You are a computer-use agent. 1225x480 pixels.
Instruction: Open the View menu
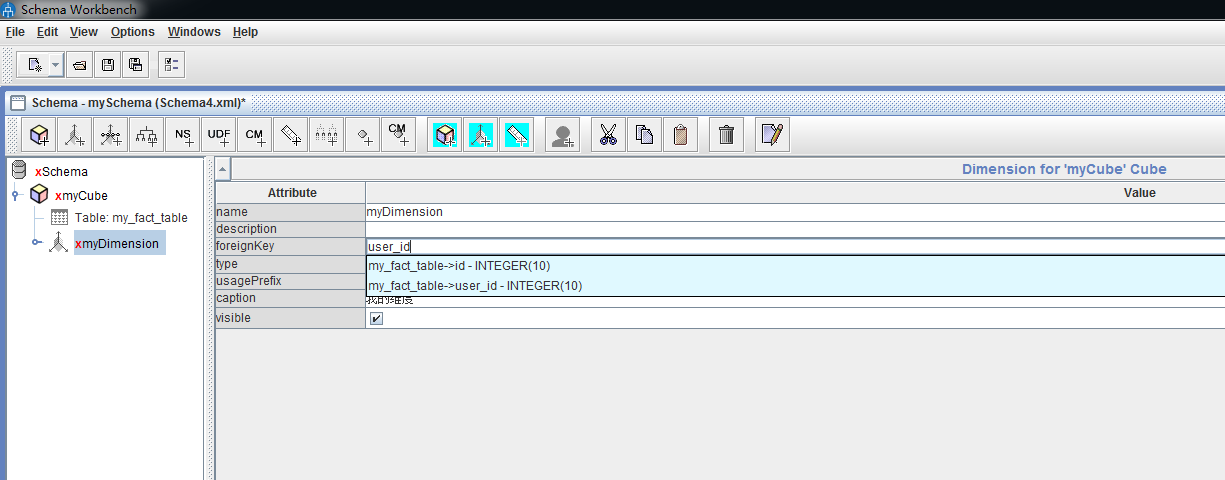[x=84, y=32]
